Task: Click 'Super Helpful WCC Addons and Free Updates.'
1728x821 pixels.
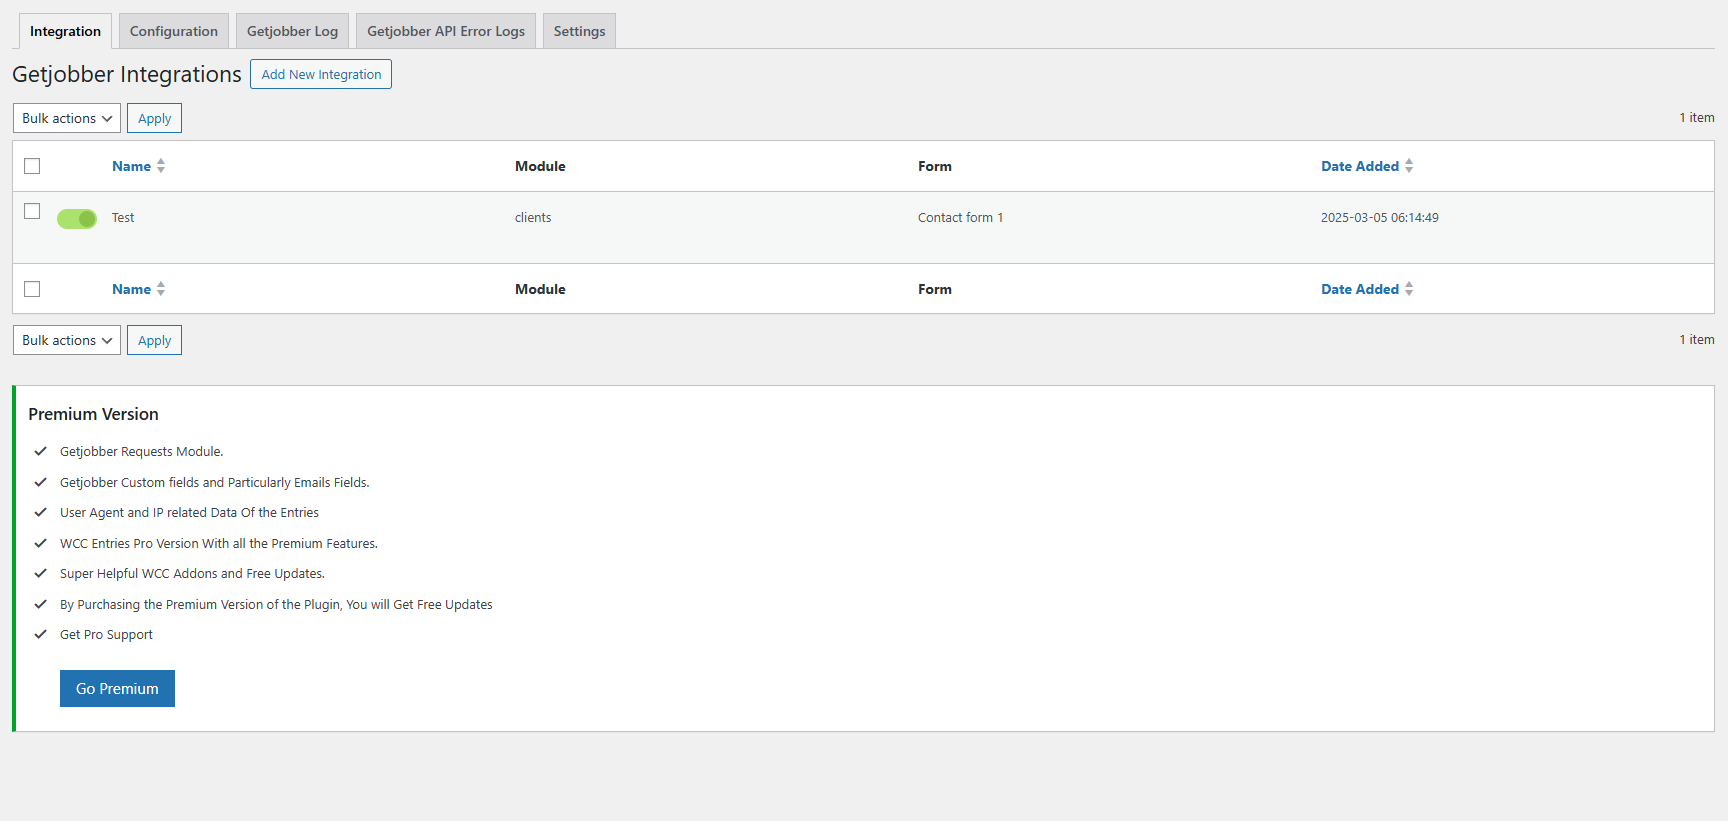Action: [x=192, y=574]
